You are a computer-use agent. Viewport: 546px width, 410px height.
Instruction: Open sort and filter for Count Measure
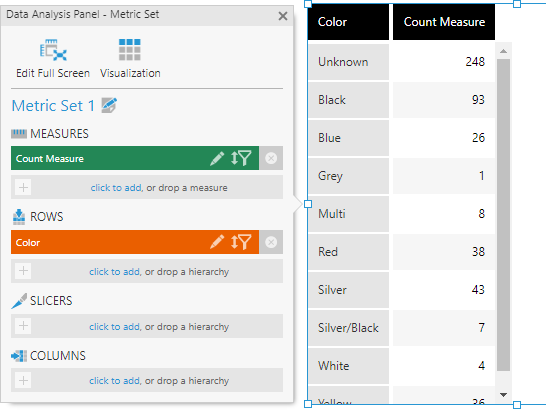tap(241, 158)
